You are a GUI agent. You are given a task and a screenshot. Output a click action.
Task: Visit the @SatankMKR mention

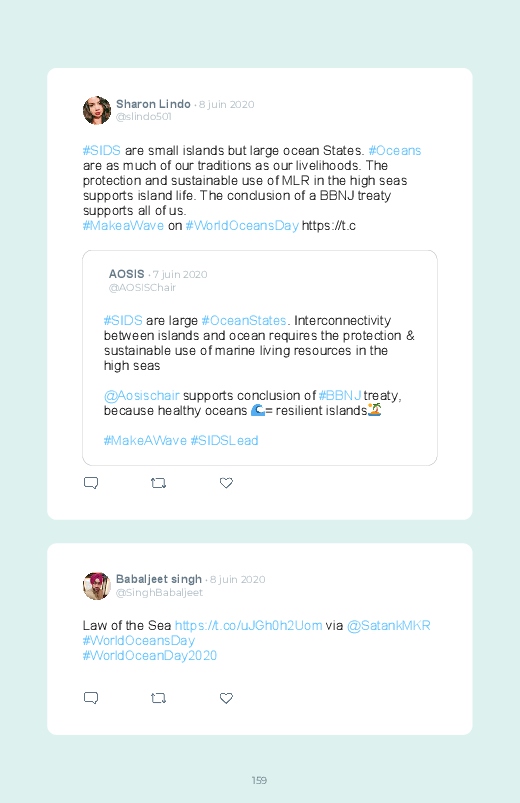389,626
